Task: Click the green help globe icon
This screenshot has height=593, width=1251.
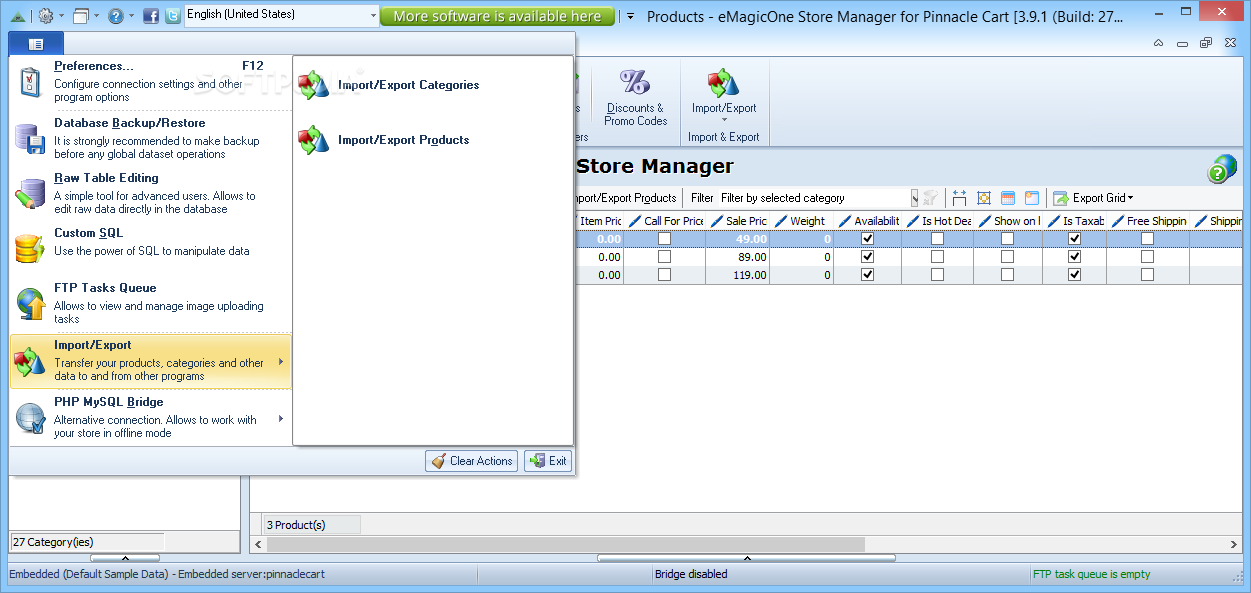Action: (x=1222, y=169)
